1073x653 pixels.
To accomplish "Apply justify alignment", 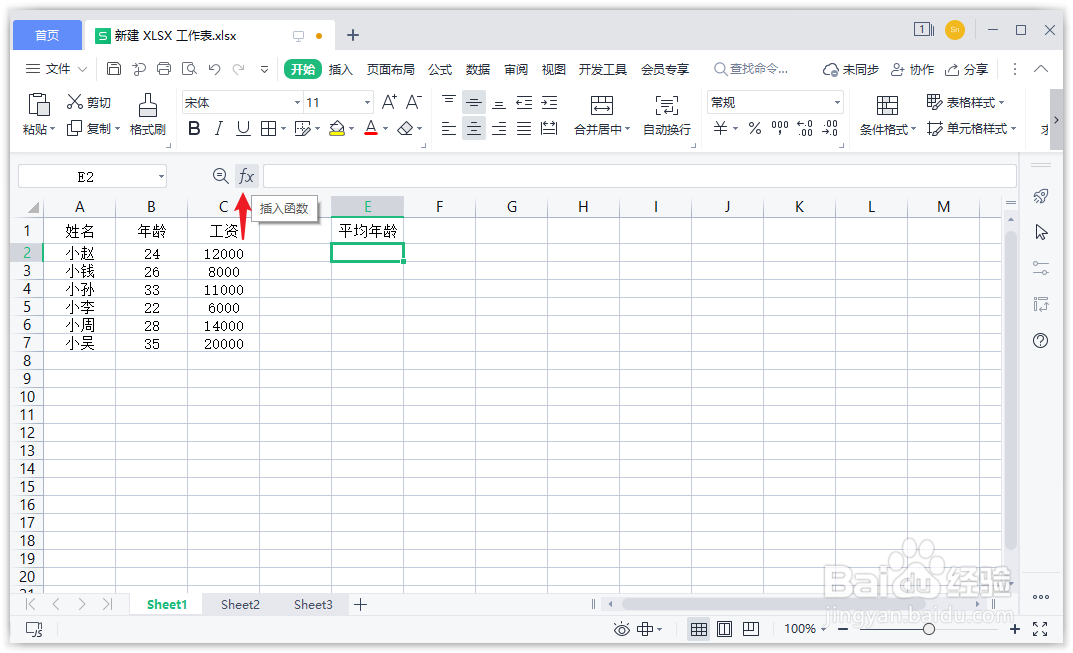I will 524,128.
